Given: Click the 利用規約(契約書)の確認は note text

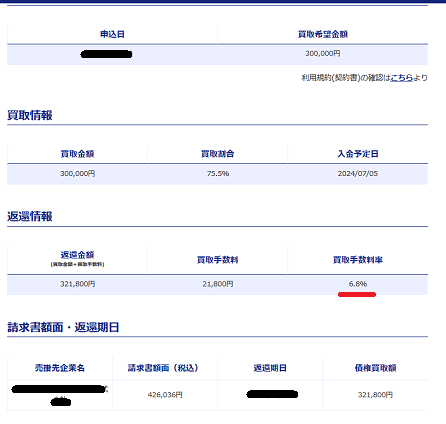Looking at the screenshot, I should click(x=346, y=78).
